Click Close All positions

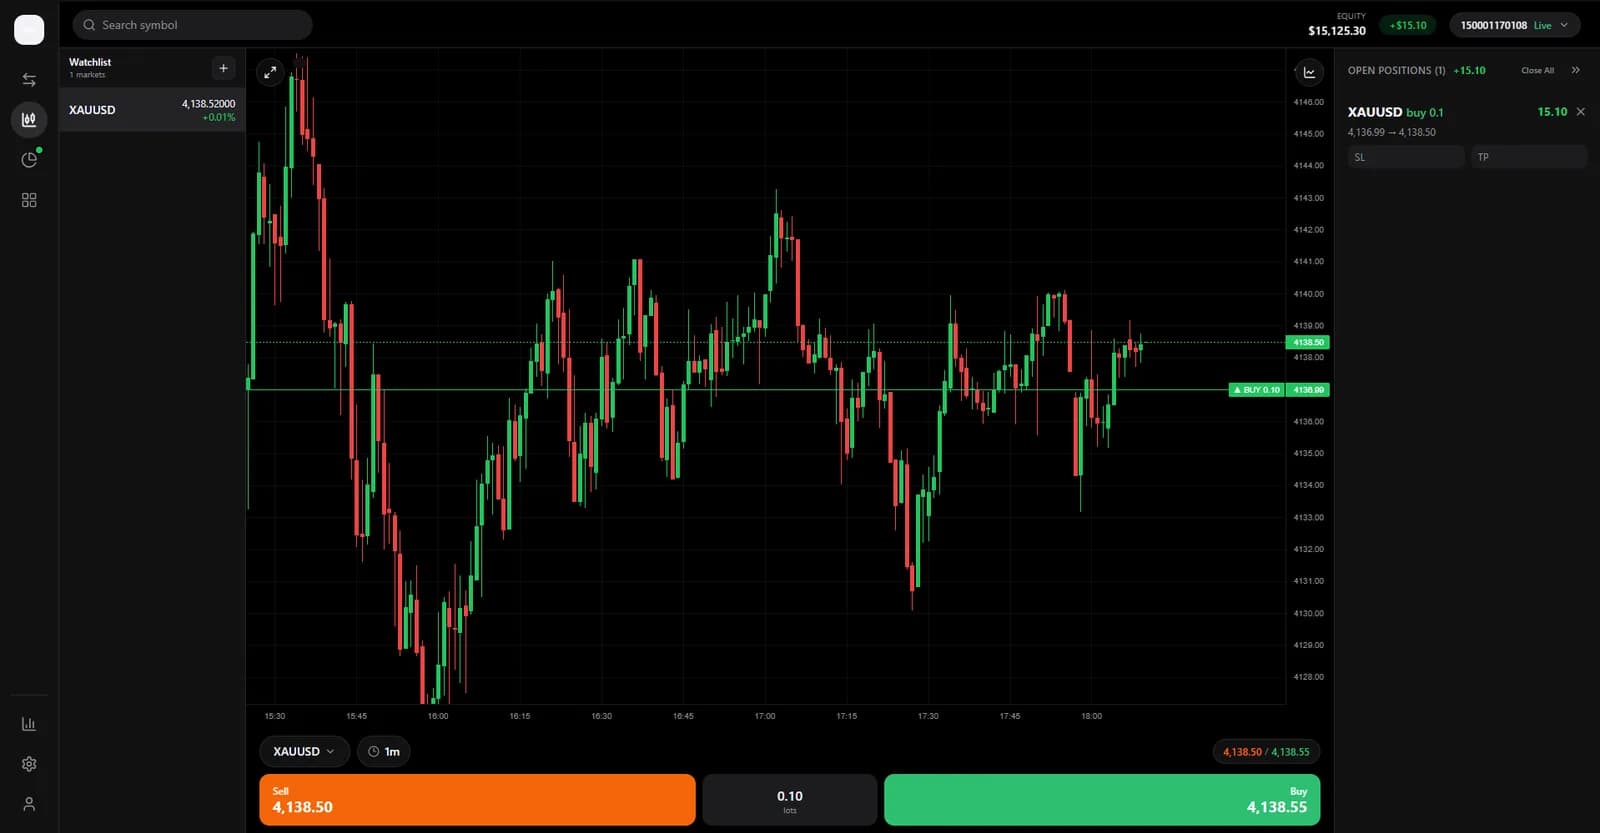1537,70
